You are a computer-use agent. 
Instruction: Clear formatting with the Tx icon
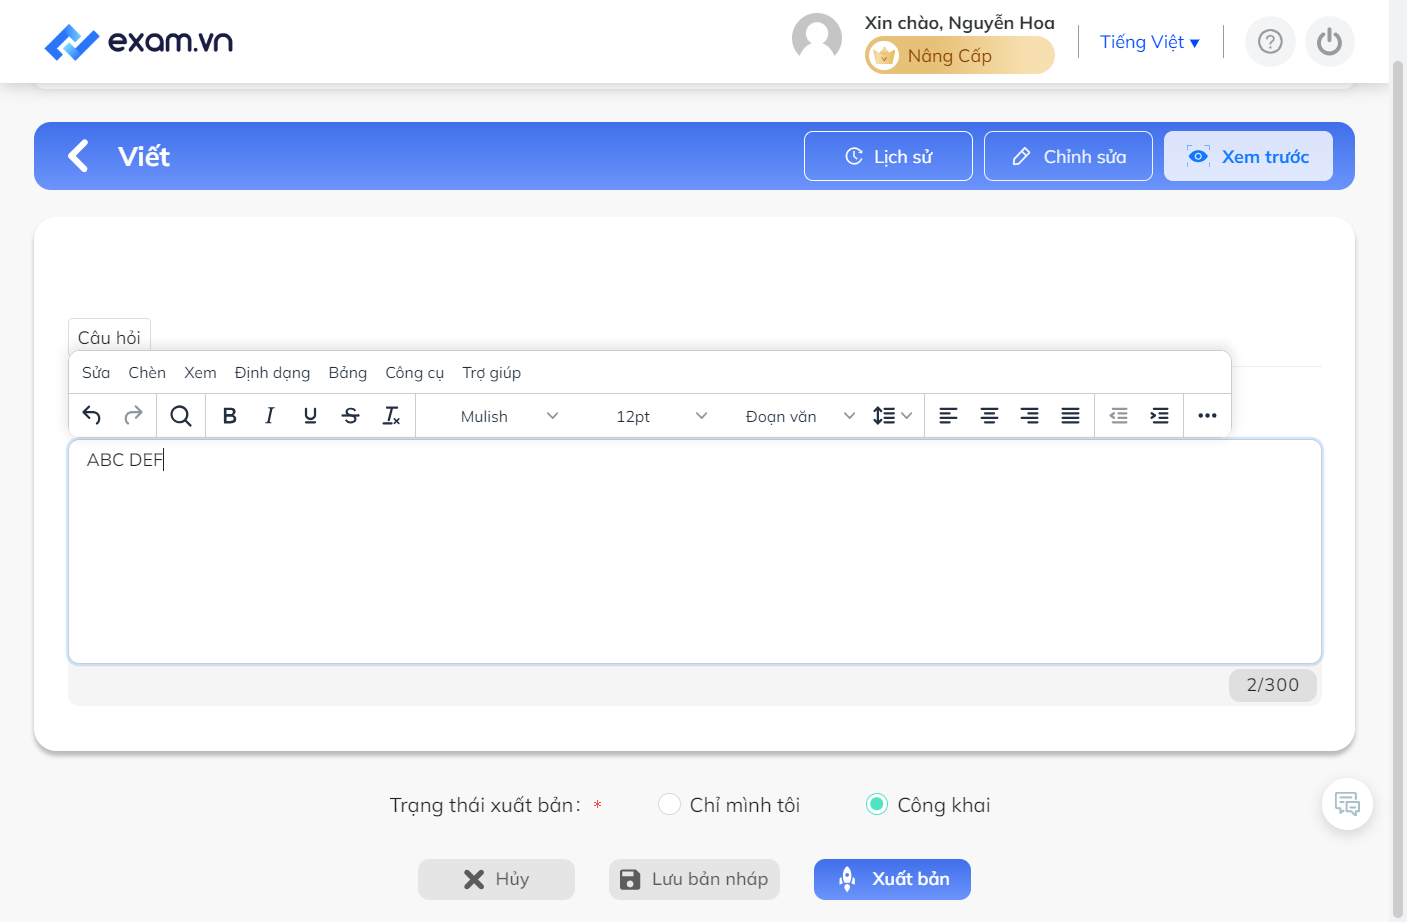click(x=392, y=416)
